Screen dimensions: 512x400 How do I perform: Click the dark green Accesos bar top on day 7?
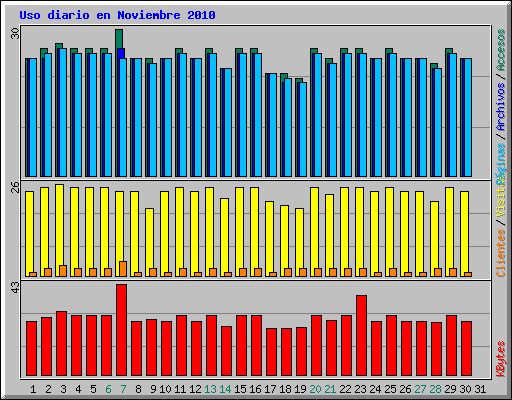(x=119, y=38)
